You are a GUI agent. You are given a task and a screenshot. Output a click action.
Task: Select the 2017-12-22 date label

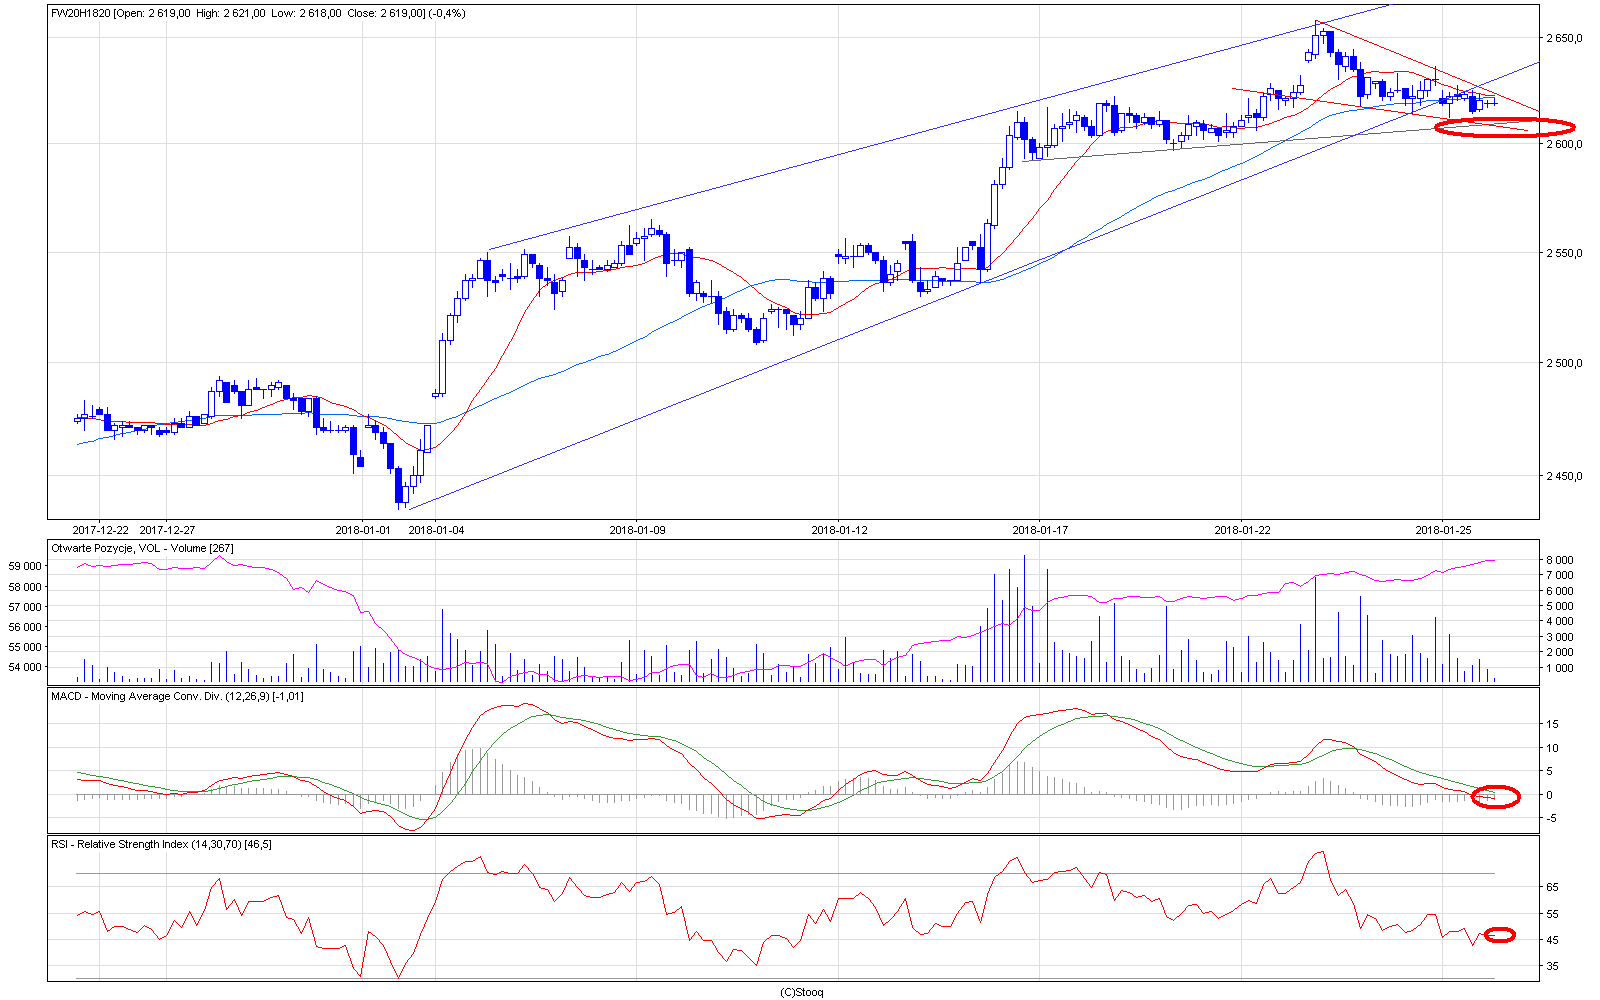[x=101, y=530]
